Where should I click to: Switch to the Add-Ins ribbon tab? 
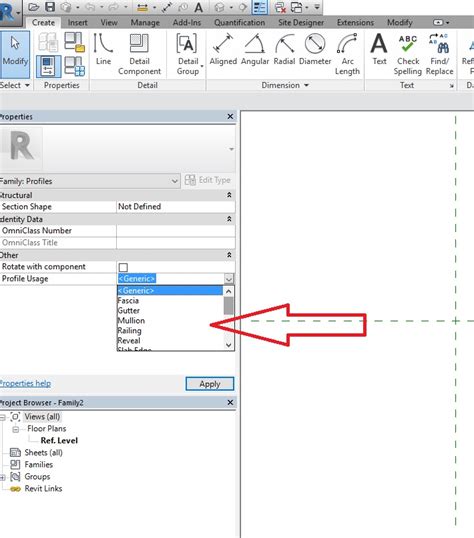(x=187, y=23)
